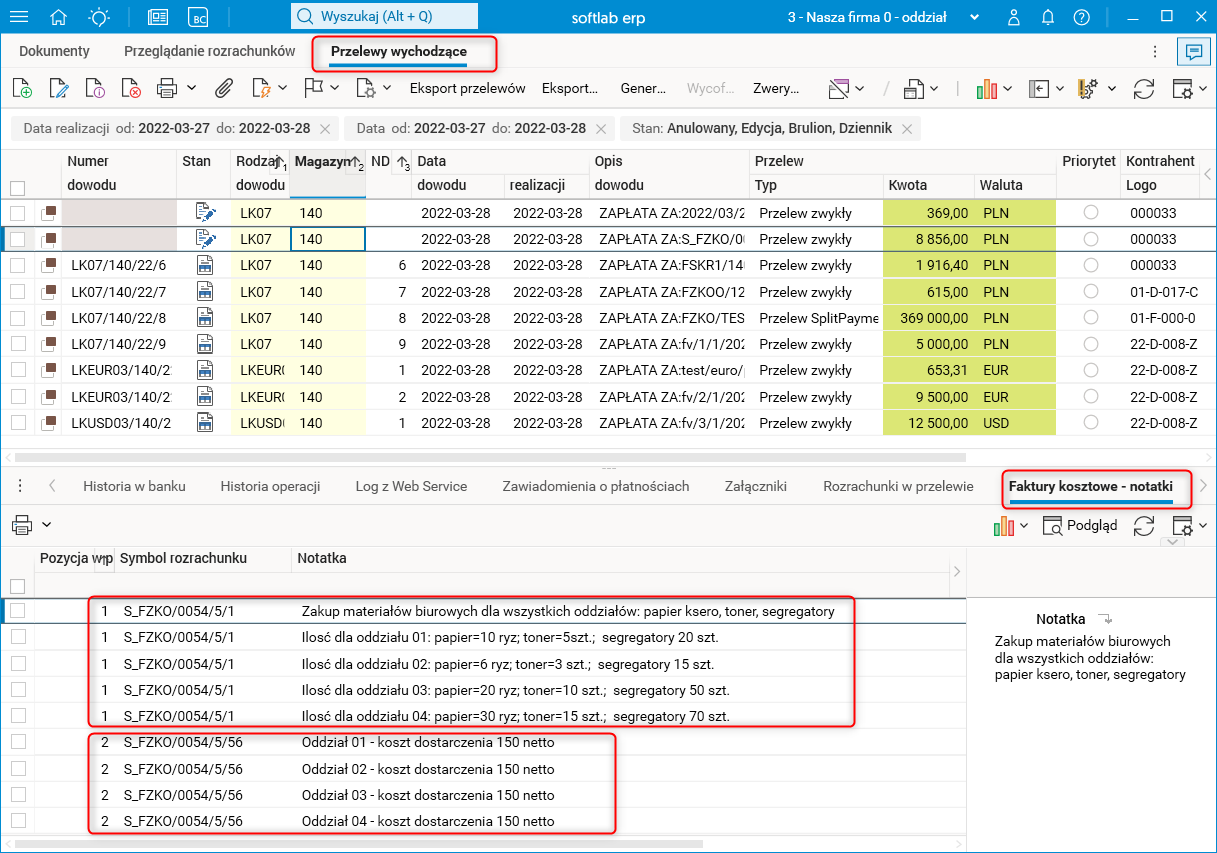Click the add new document icon
The image size is (1217, 853).
22,89
